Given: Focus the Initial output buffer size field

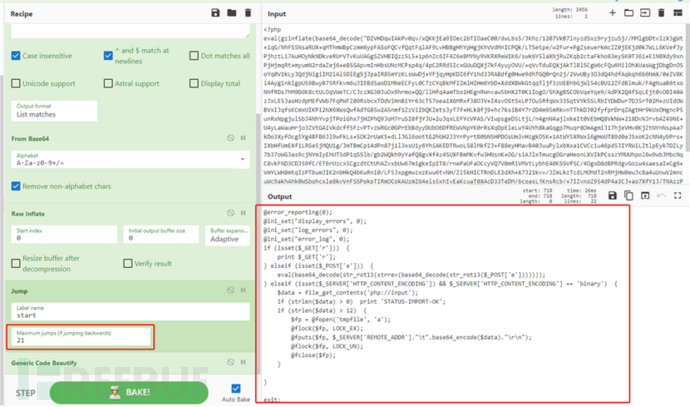Looking at the screenshot, I should [x=161, y=235].
